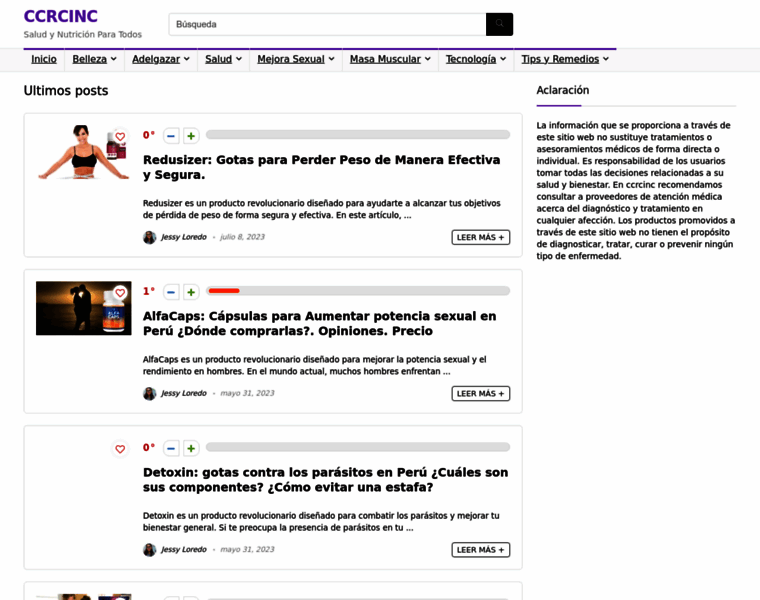The image size is (760, 600).
Task: Click the AlfaCaps post rating bar
Action: [x=358, y=291]
